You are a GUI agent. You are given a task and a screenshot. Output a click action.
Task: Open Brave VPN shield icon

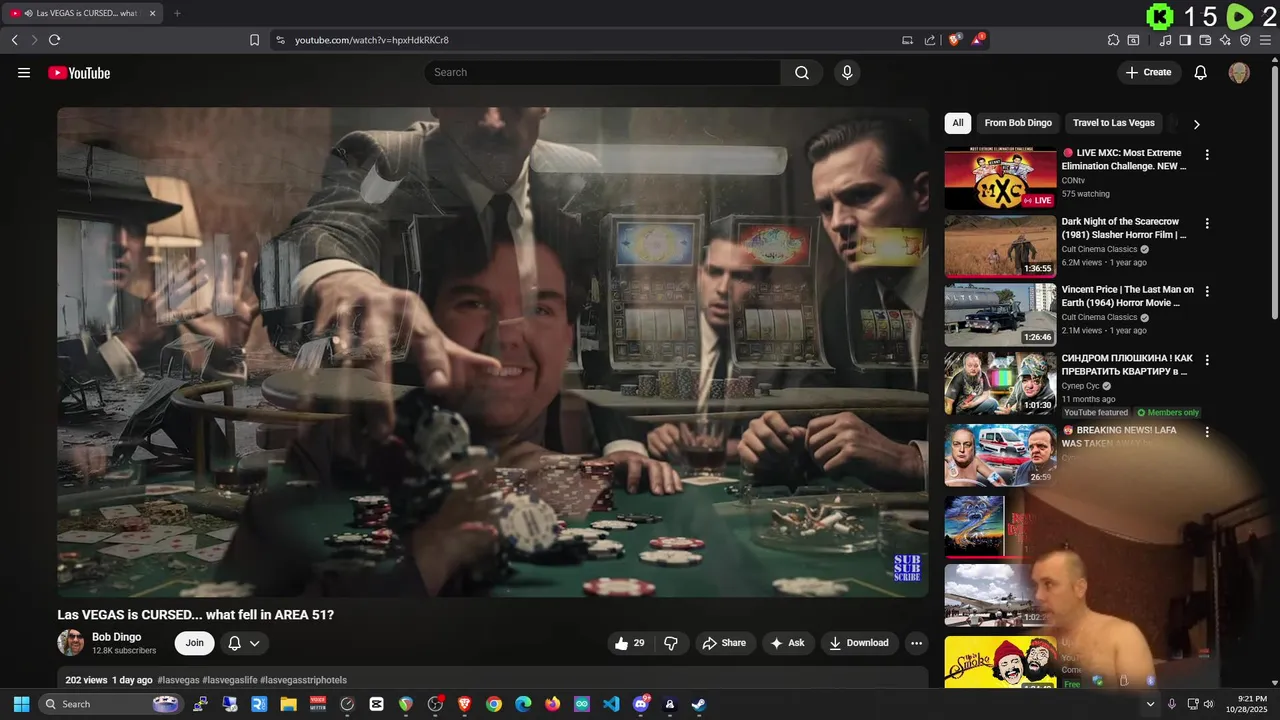pos(1245,40)
